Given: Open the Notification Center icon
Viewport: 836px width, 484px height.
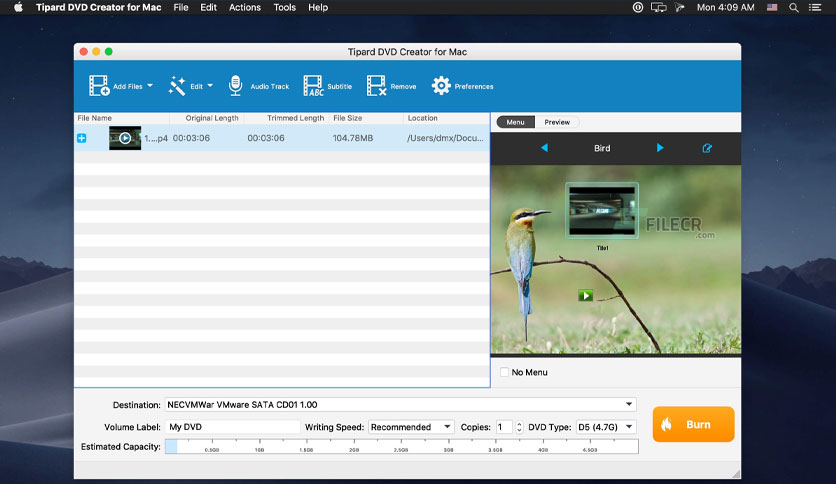Looking at the screenshot, I should coord(815,7).
